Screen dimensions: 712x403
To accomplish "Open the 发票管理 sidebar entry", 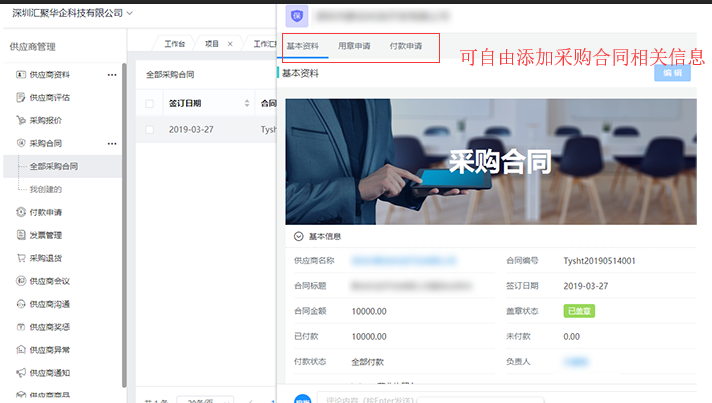I will [45, 235].
